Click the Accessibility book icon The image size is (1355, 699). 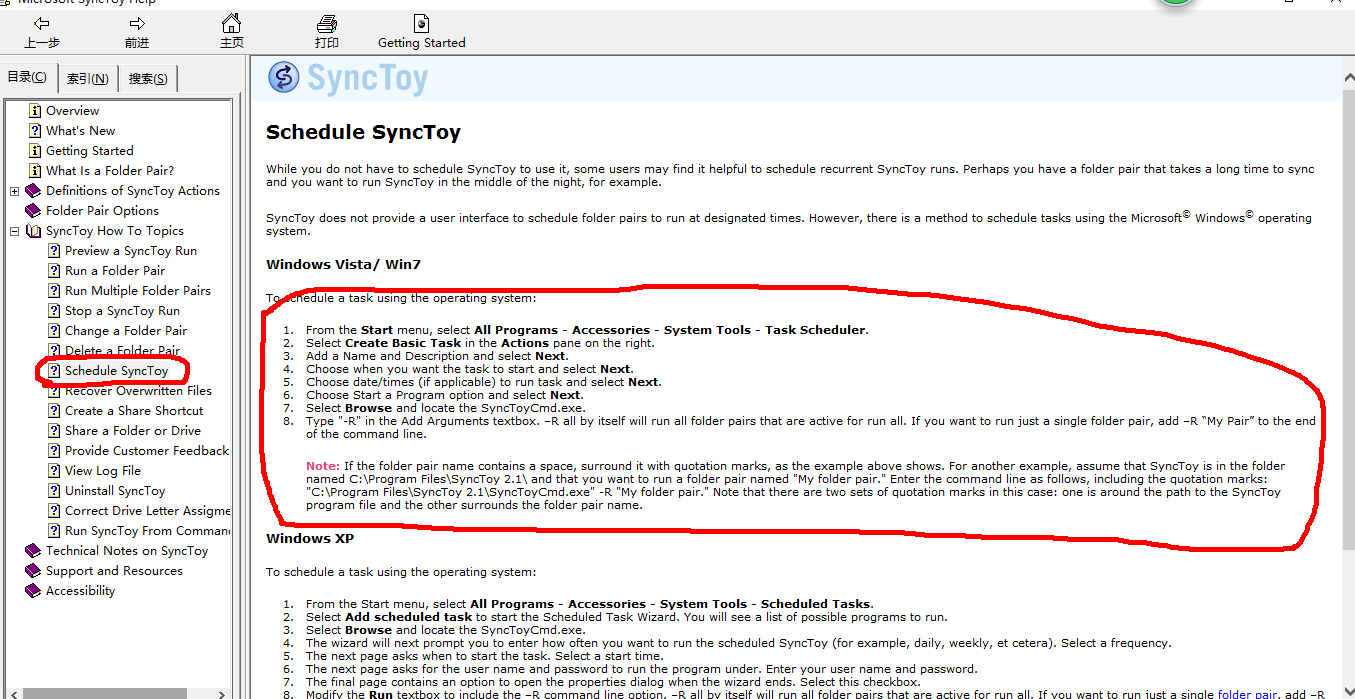pos(33,591)
